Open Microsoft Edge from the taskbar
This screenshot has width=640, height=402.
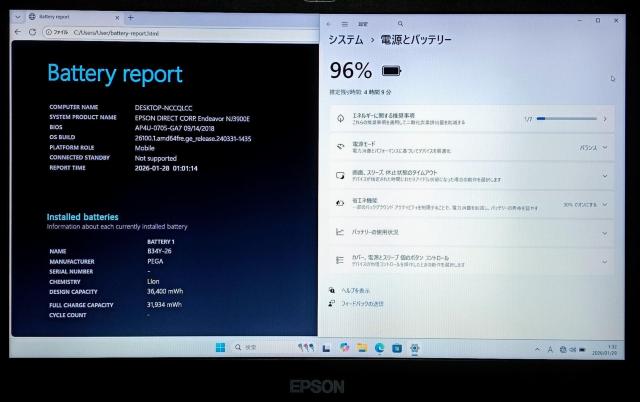[x=380, y=348]
